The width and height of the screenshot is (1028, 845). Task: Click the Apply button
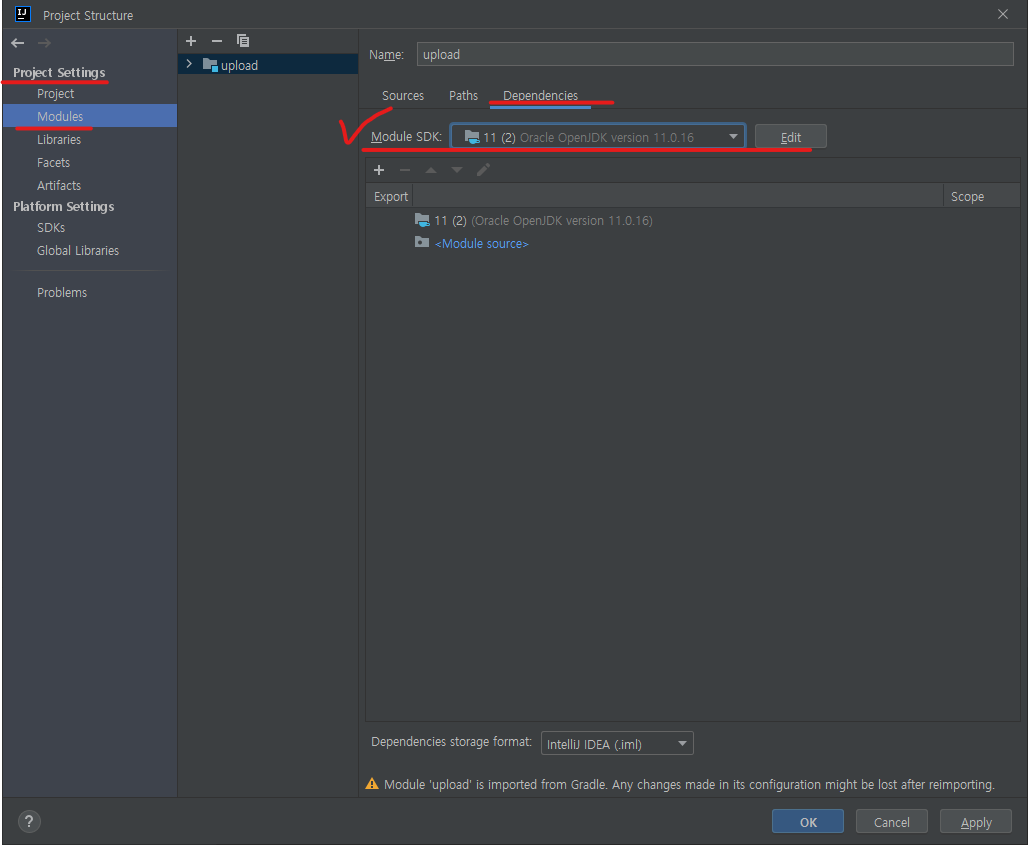976,821
